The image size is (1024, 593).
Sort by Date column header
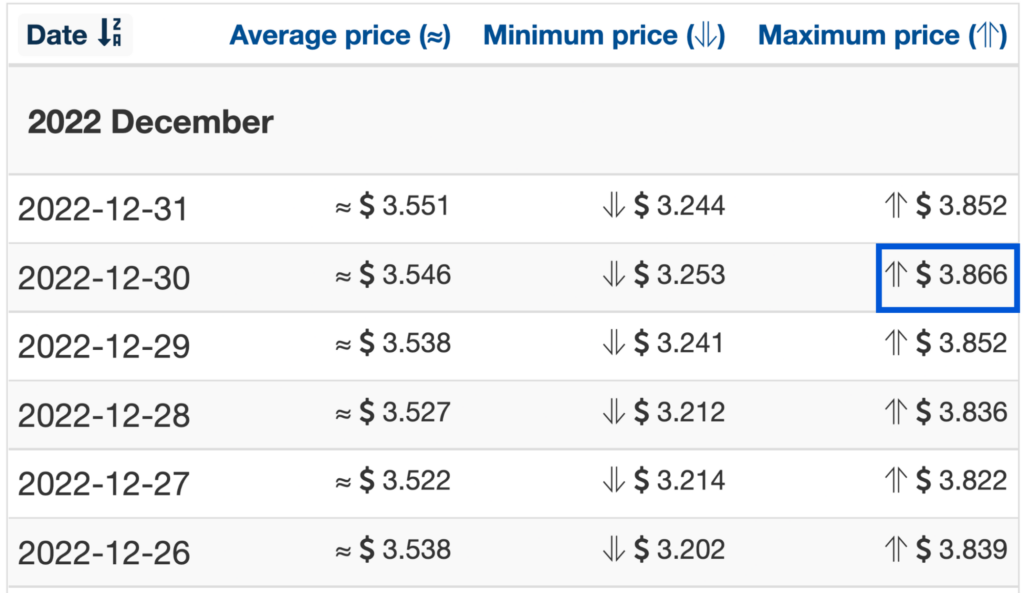click(75, 35)
